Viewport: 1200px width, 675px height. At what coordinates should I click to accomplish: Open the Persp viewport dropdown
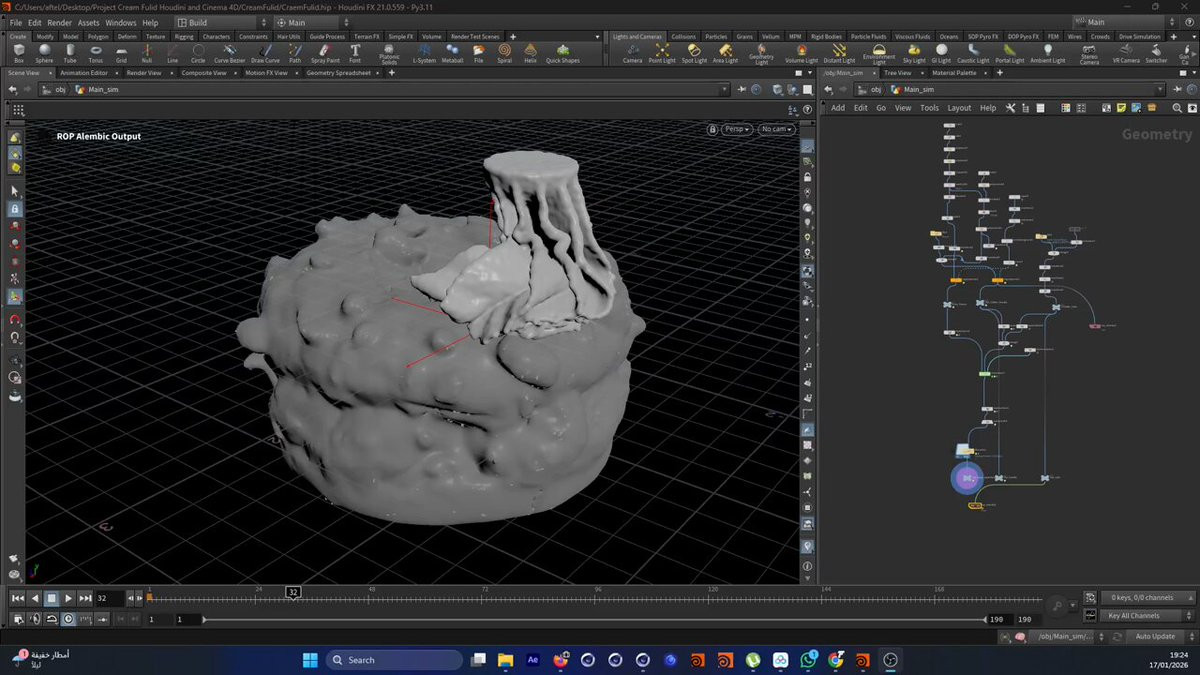click(738, 129)
